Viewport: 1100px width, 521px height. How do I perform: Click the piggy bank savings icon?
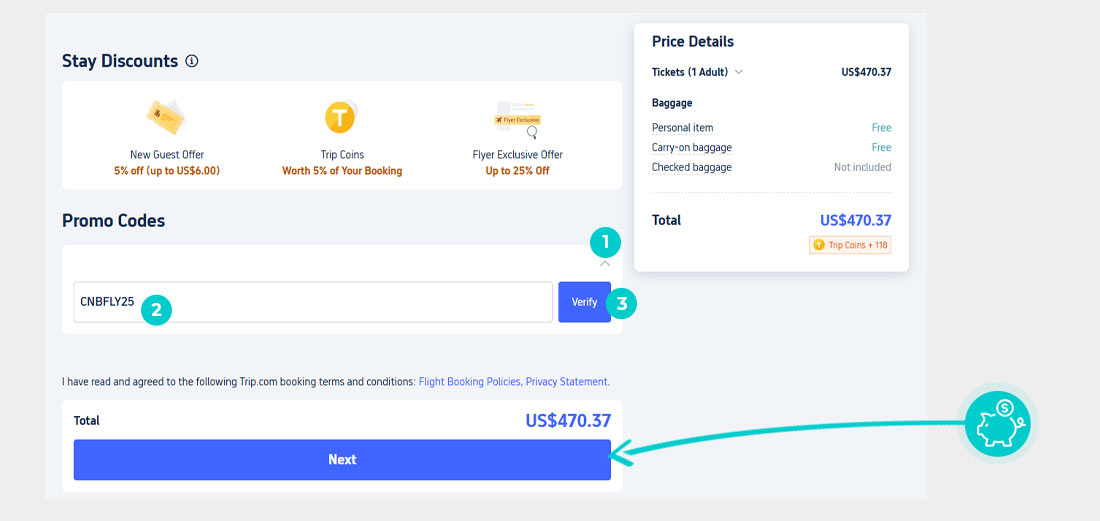pyautogui.click(x=998, y=423)
